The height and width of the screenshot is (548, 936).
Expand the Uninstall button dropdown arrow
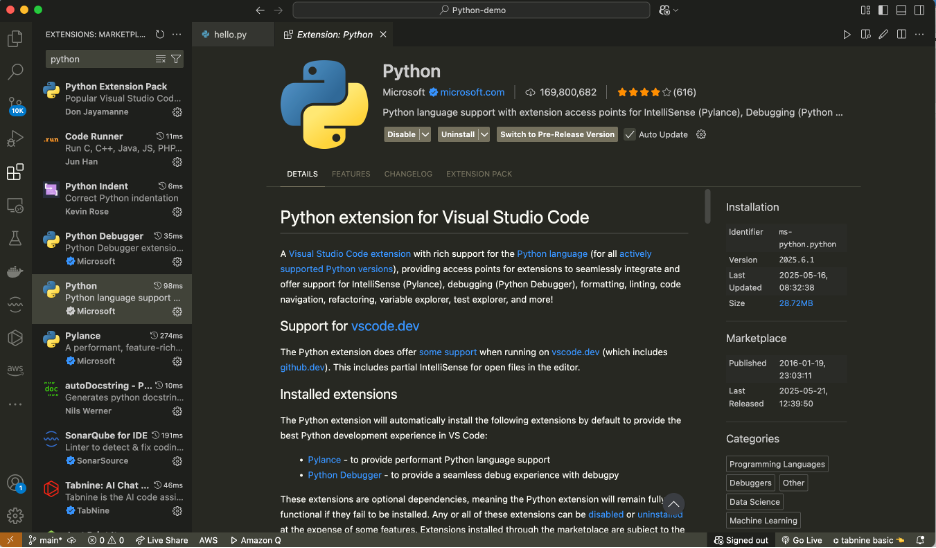click(485, 134)
